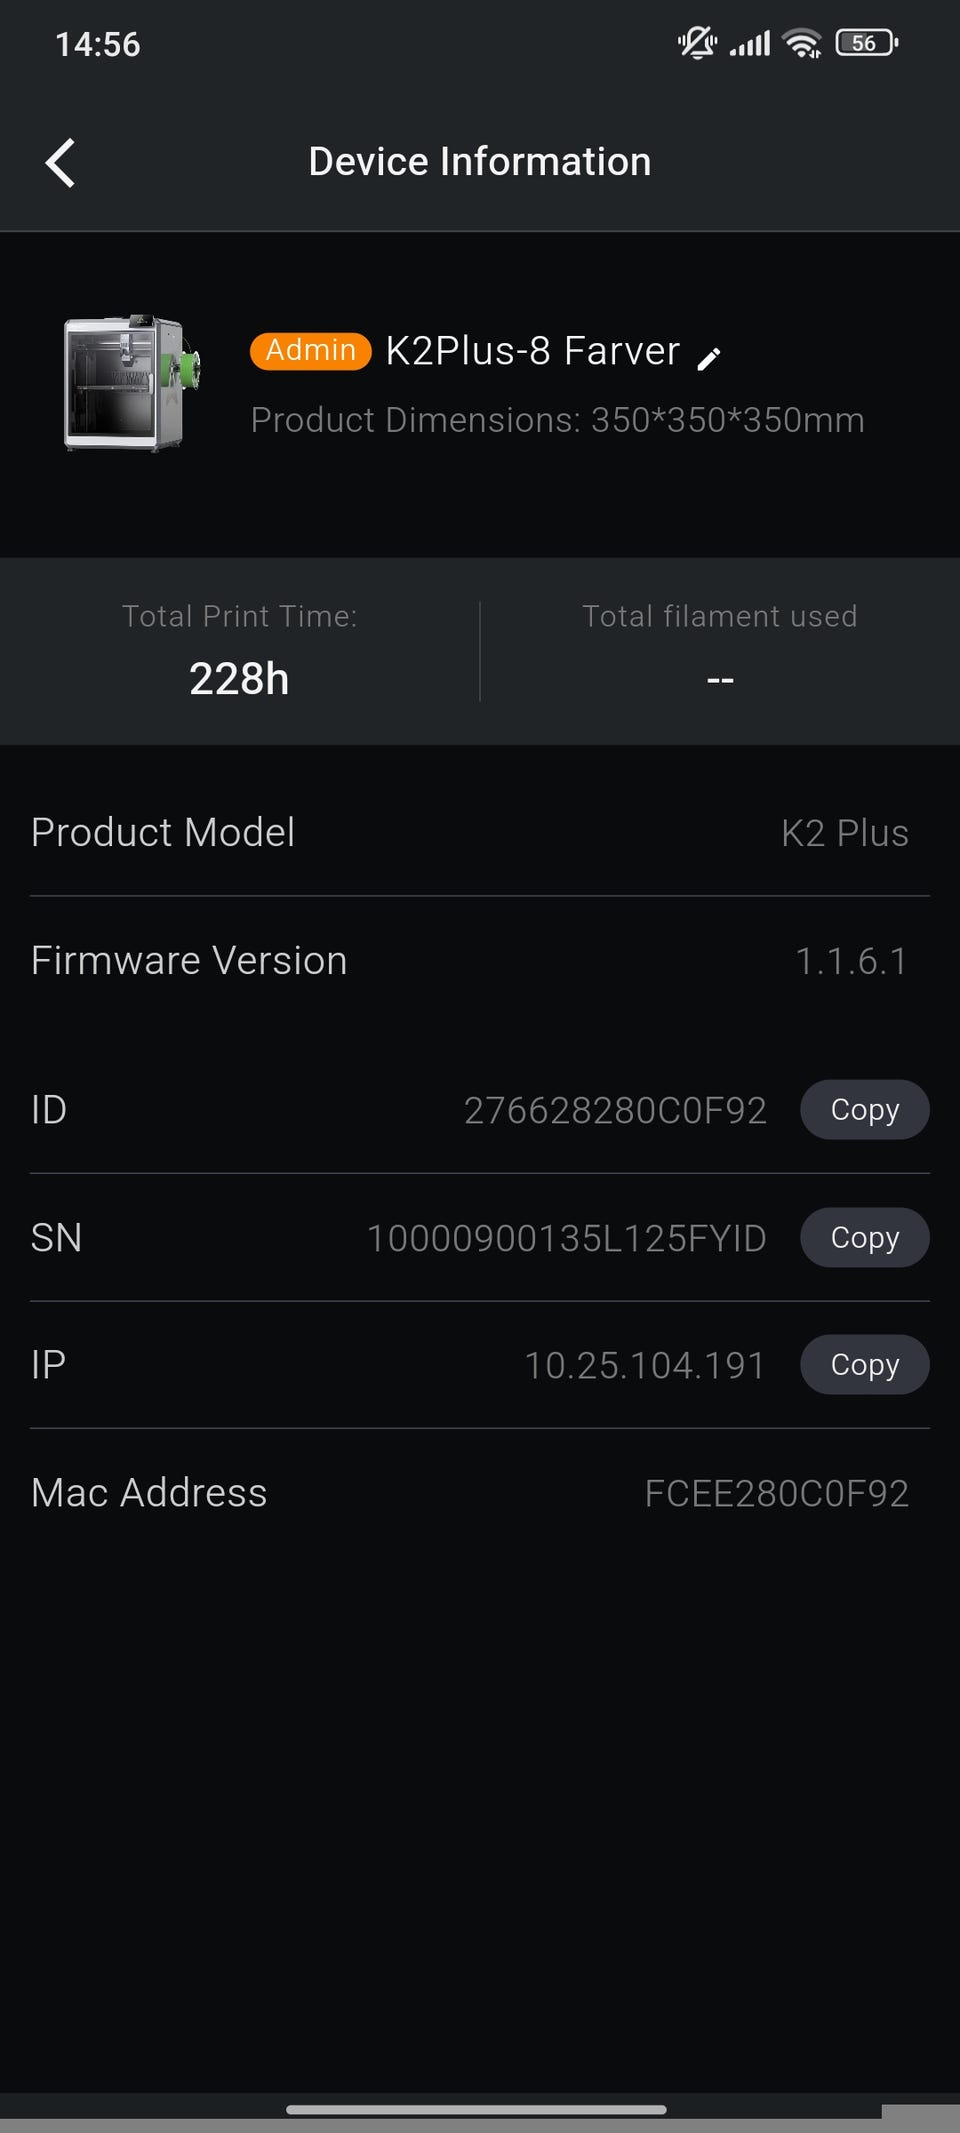This screenshot has height=2133, width=960.
Task: Tap the Total Print Time 228h value
Action: (240, 679)
